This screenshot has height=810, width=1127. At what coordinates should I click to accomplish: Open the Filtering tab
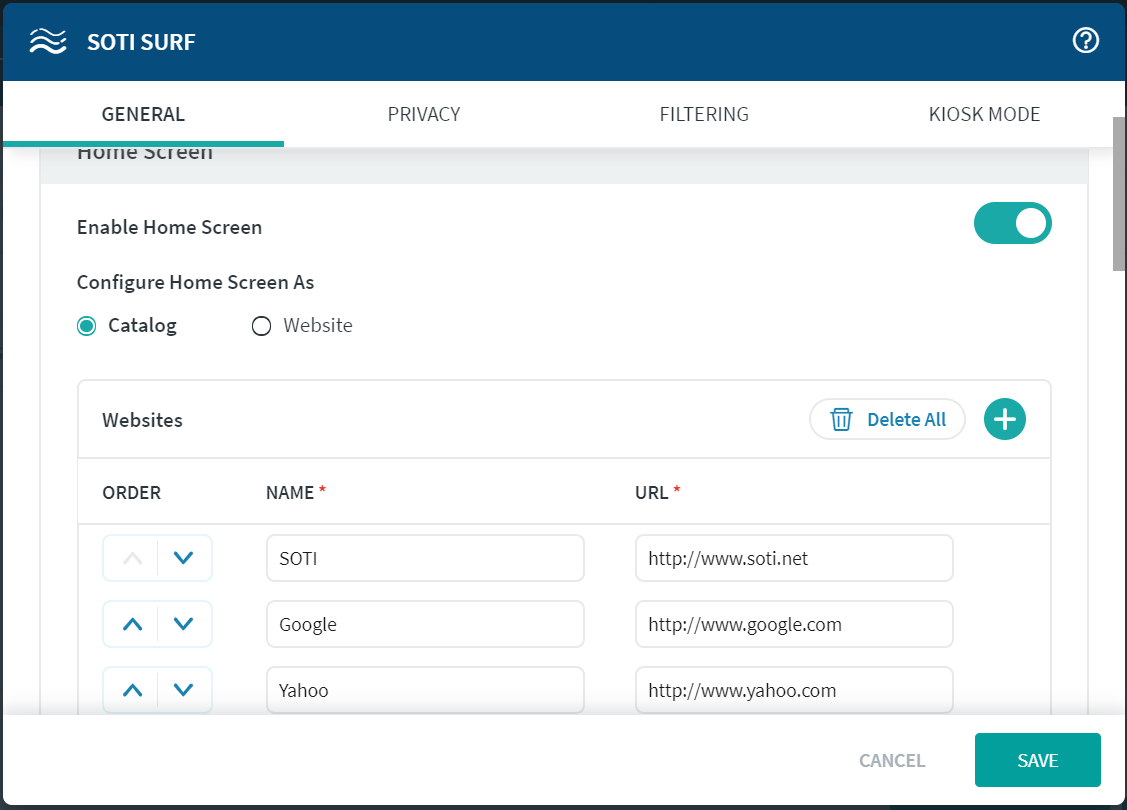click(704, 114)
